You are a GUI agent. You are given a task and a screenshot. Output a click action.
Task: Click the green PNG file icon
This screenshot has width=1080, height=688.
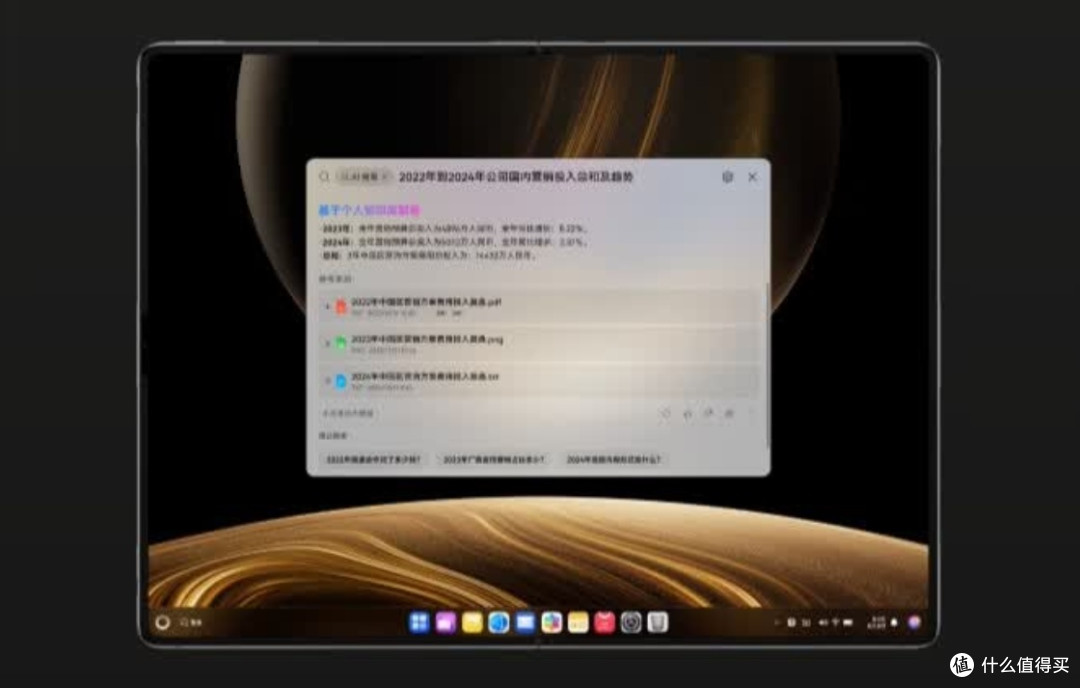[340, 343]
